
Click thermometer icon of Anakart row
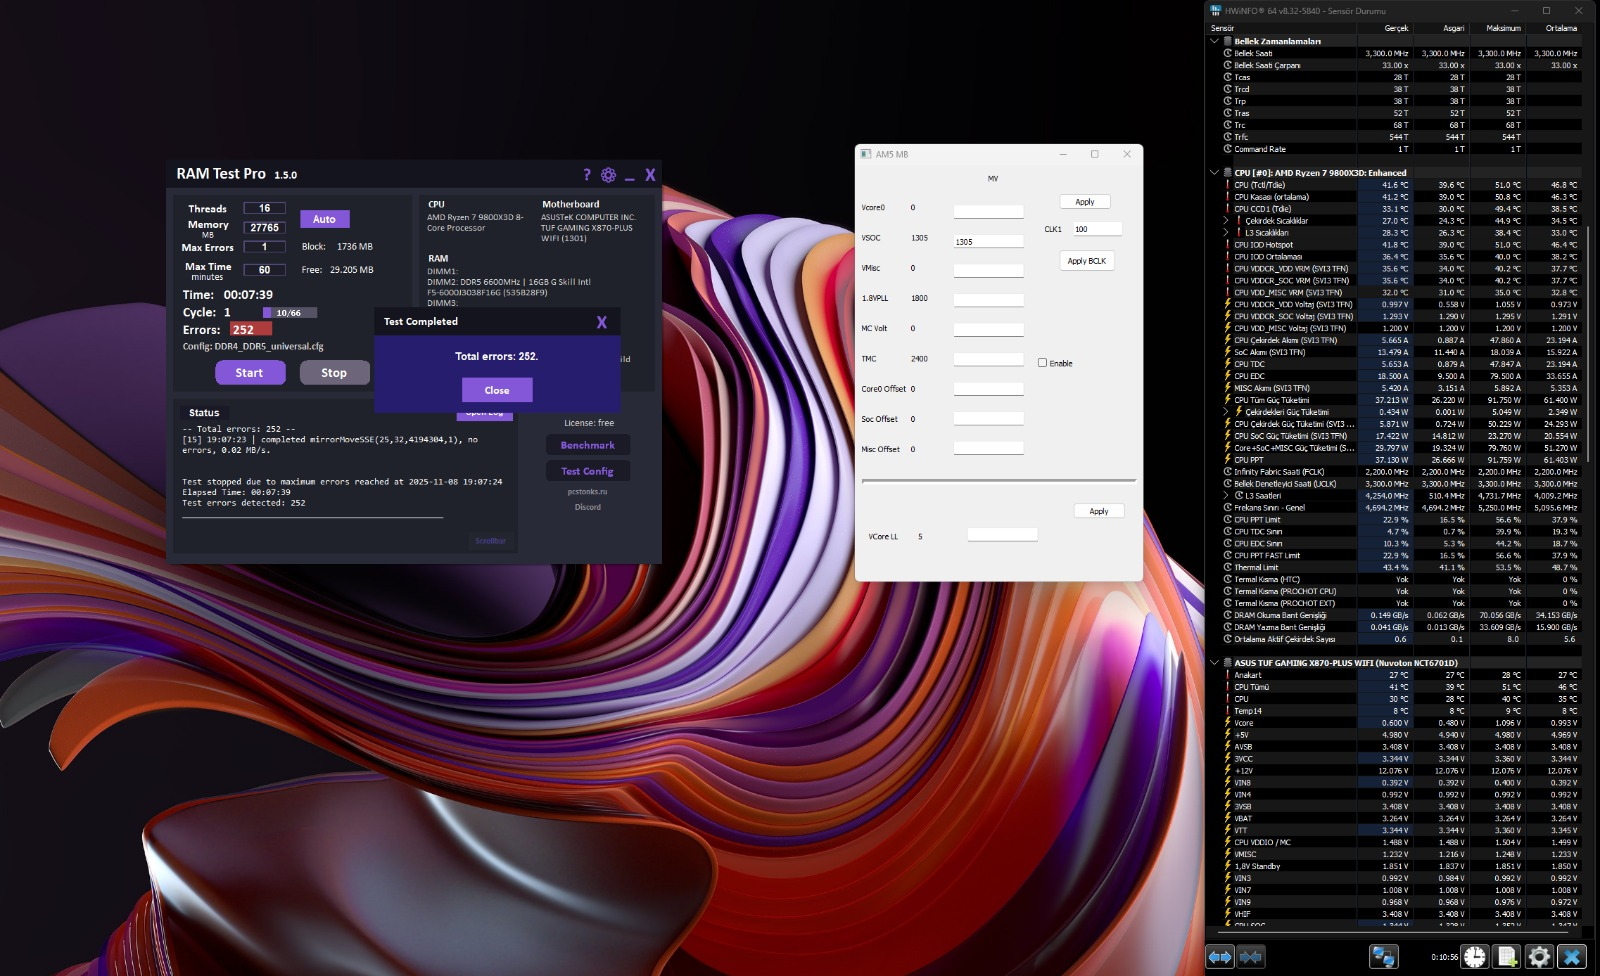[x=1228, y=675]
